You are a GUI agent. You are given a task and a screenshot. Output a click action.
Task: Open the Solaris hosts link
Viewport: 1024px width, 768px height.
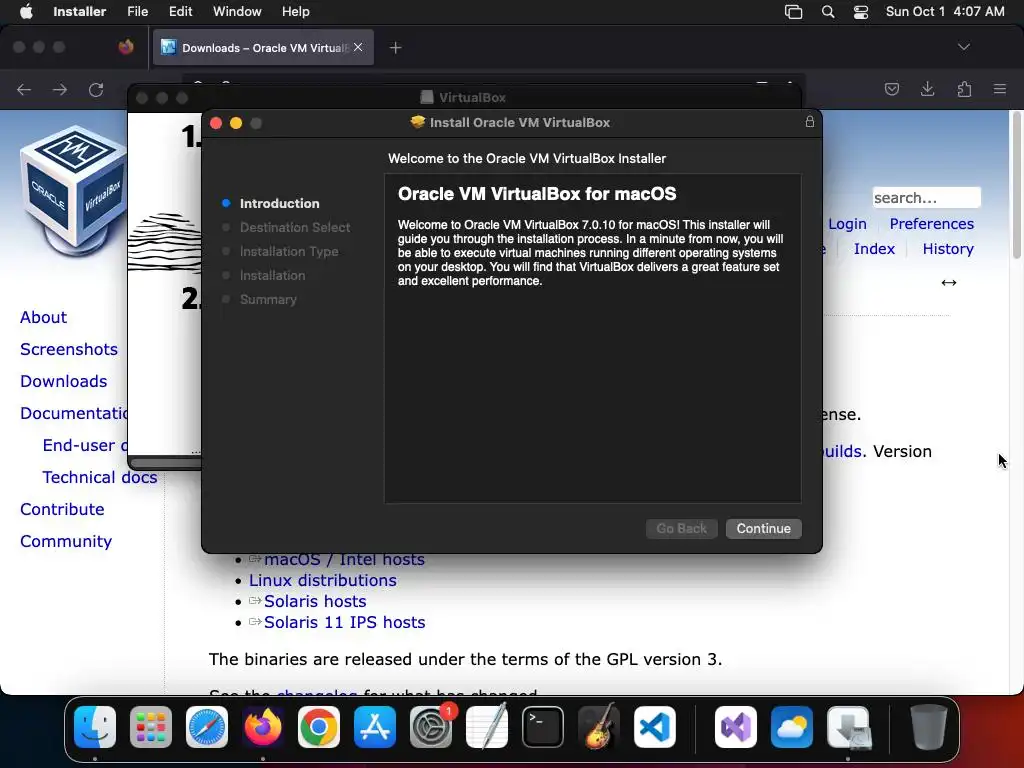pyautogui.click(x=315, y=601)
